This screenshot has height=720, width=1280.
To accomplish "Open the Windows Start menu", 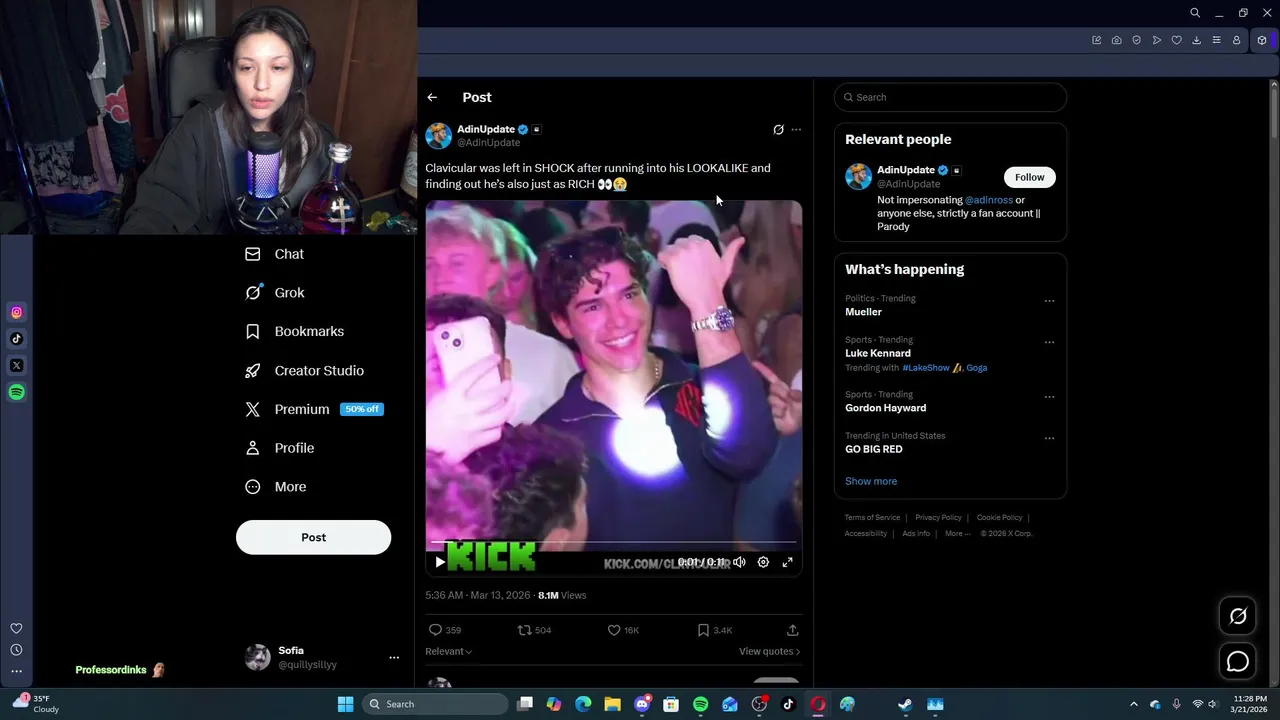I will [x=345, y=704].
